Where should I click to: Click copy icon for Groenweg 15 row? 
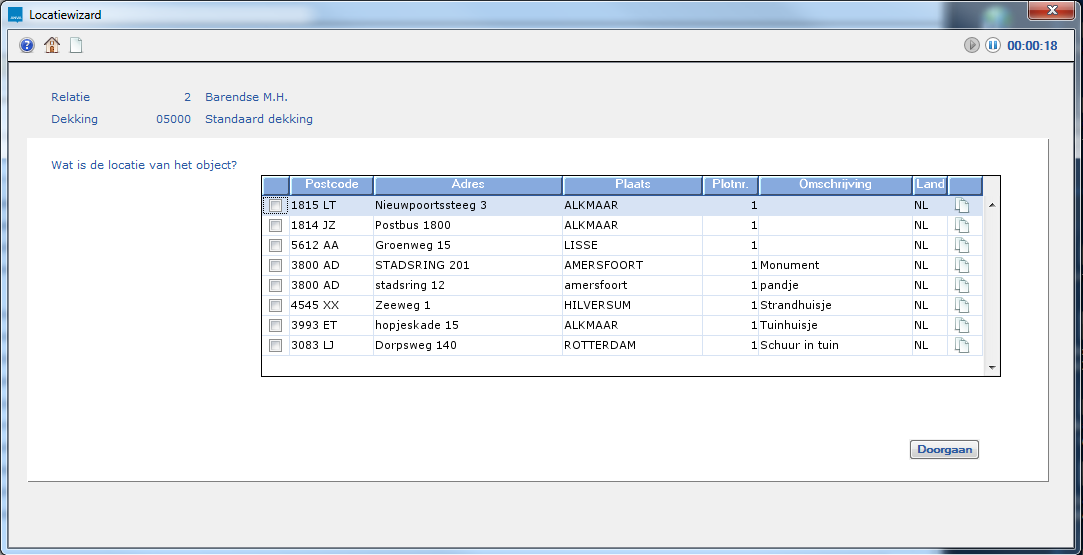[962, 245]
